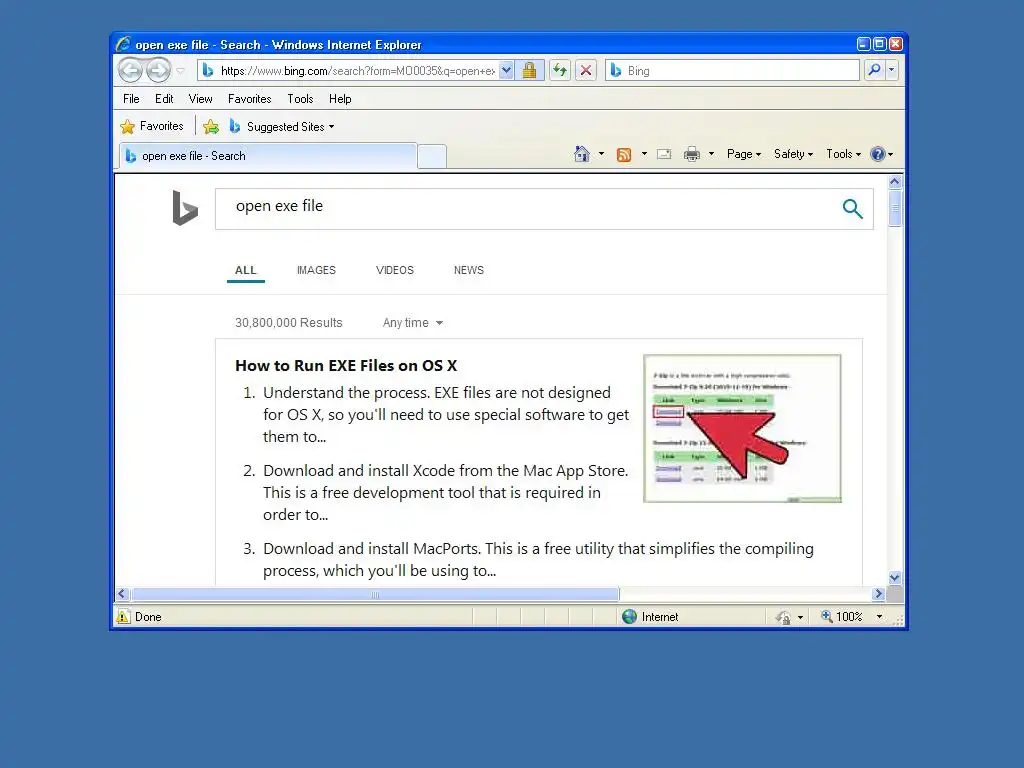
Task: Open a new blank tab
Action: [432, 157]
